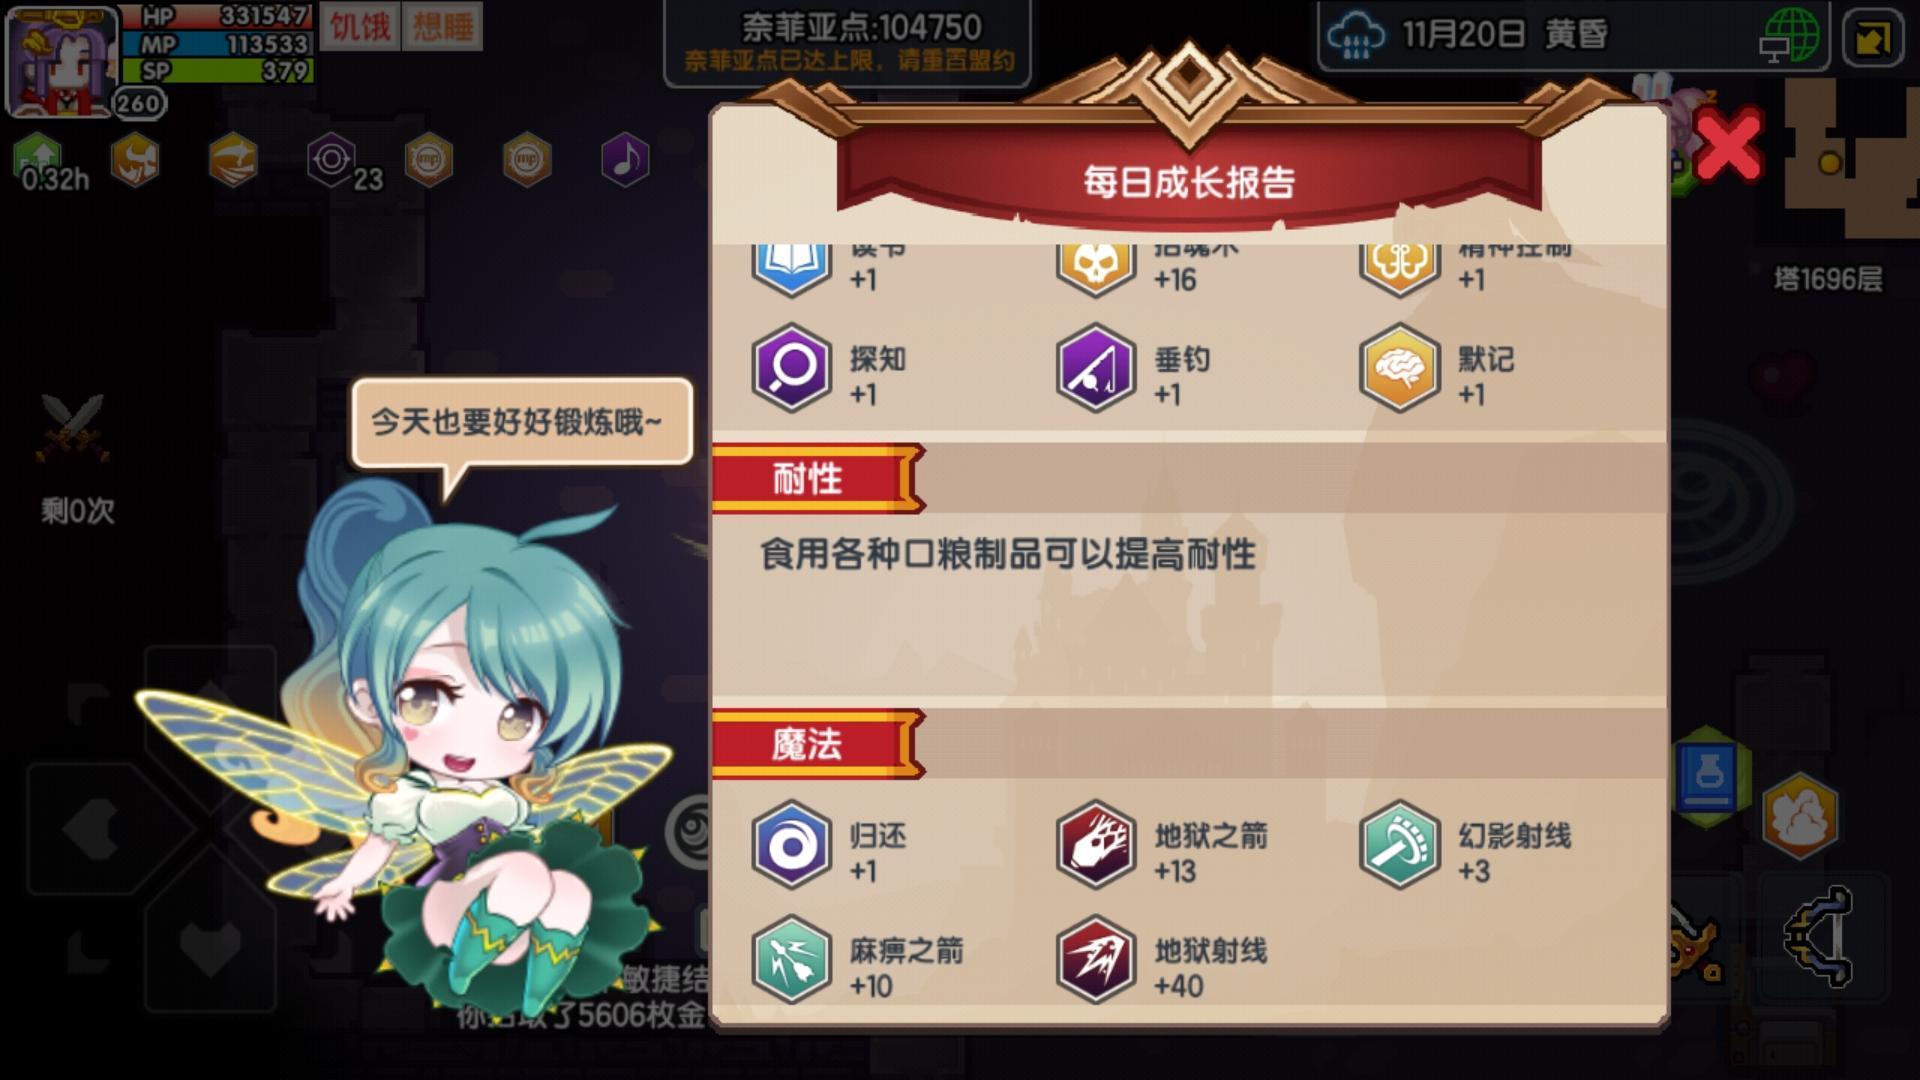1920x1080 pixels.
Task: Click the 幻影射线 phantom ray spell icon
Action: click(1399, 845)
